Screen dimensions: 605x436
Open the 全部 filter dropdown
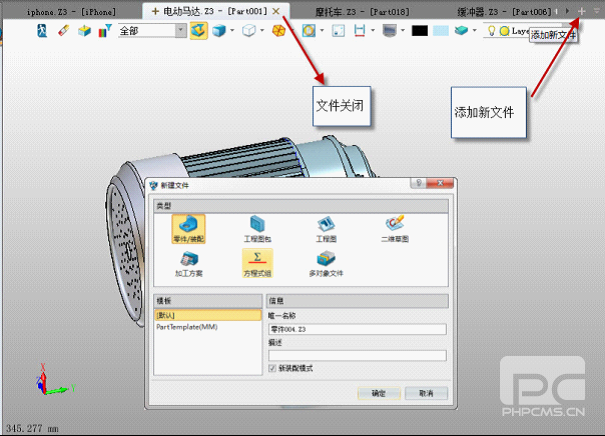coord(180,30)
